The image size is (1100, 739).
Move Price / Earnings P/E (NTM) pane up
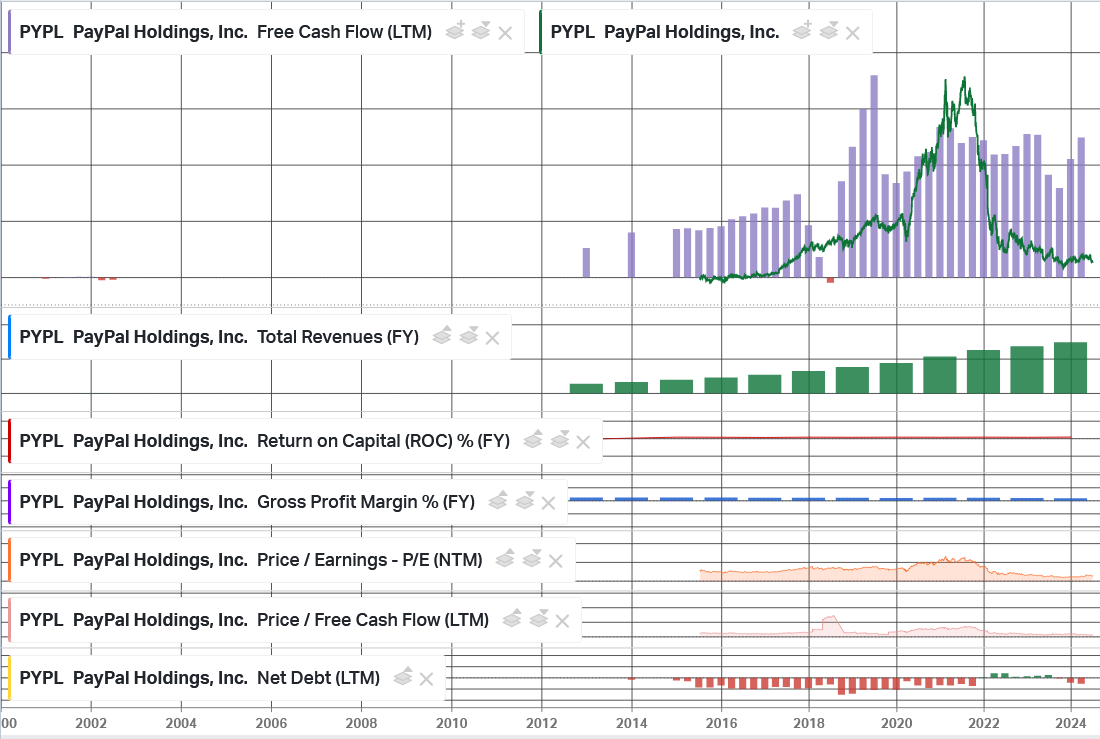pyautogui.click(x=505, y=559)
